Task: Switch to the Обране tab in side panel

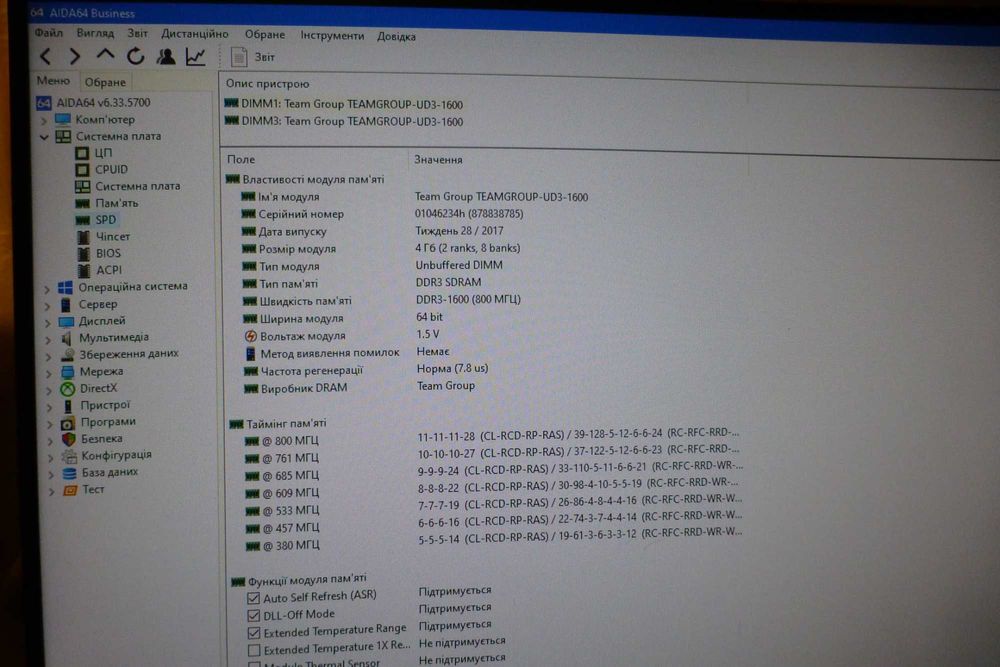Action: click(105, 82)
